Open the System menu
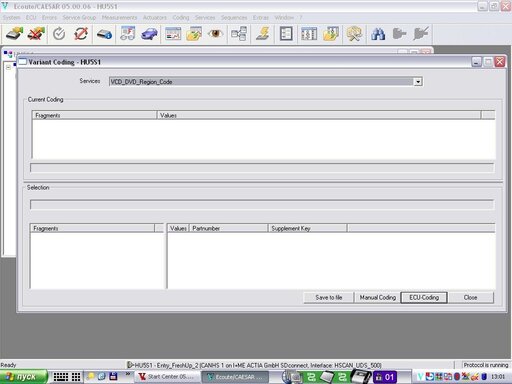This screenshot has width=512, height=384. tap(12, 18)
